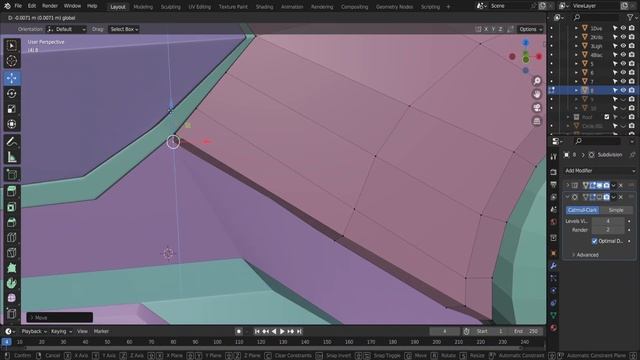The width and height of the screenshot is (640, 360).
Task: Open the File menu
Action: point(18,6)
